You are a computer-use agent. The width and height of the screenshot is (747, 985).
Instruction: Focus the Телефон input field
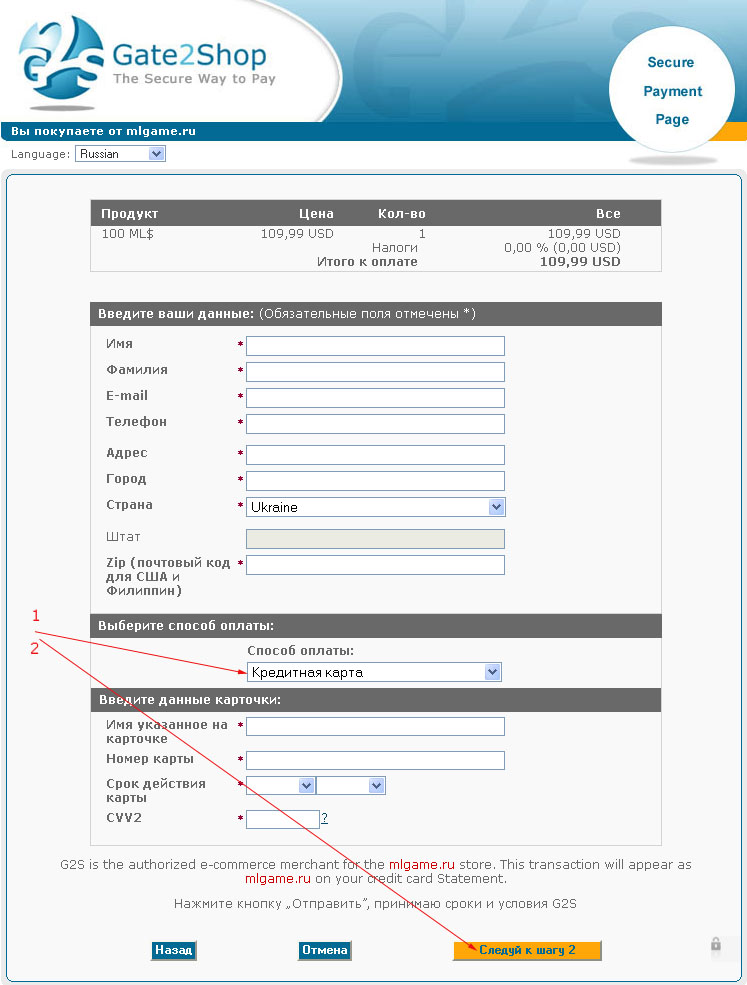click(375, 424)
